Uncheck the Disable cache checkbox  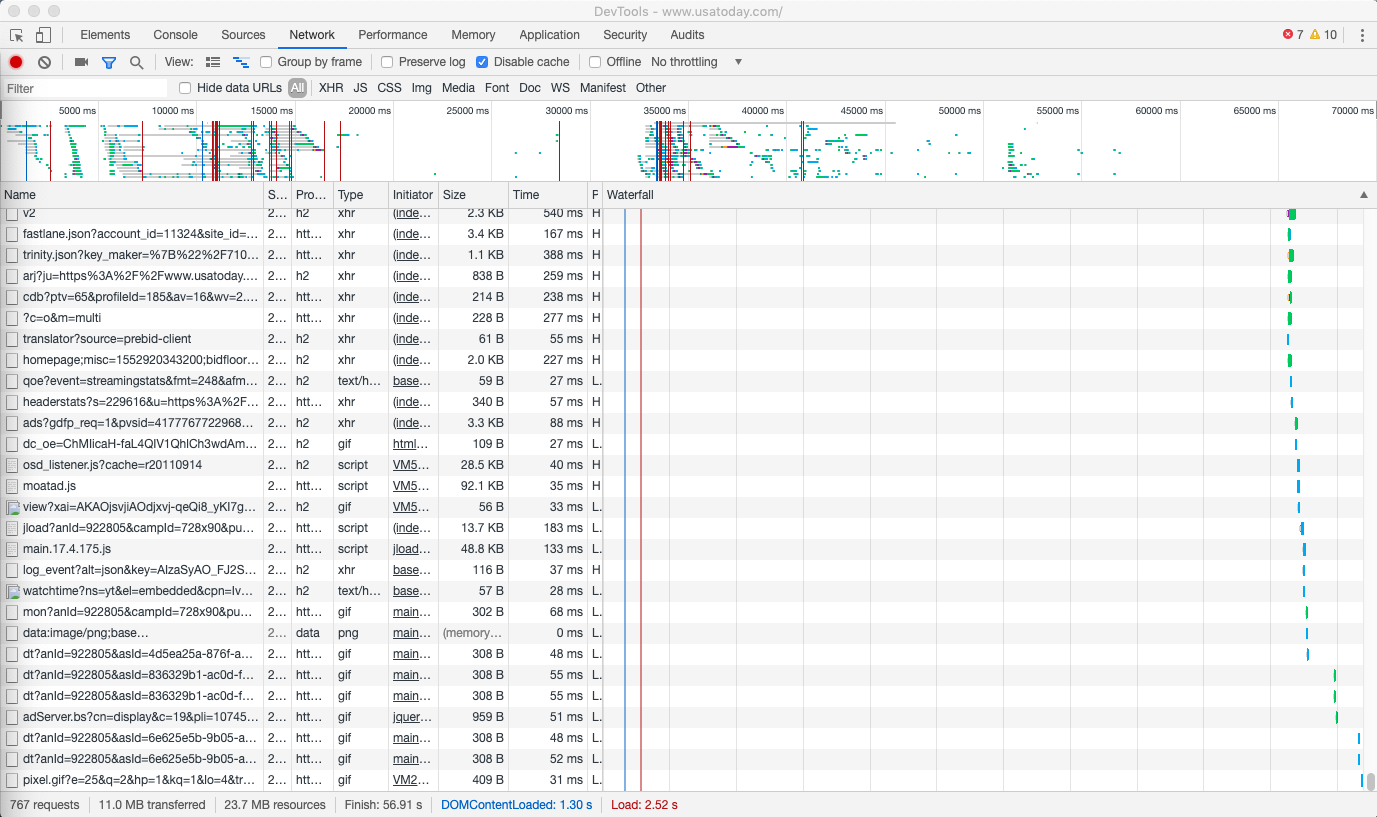[482, 62]
